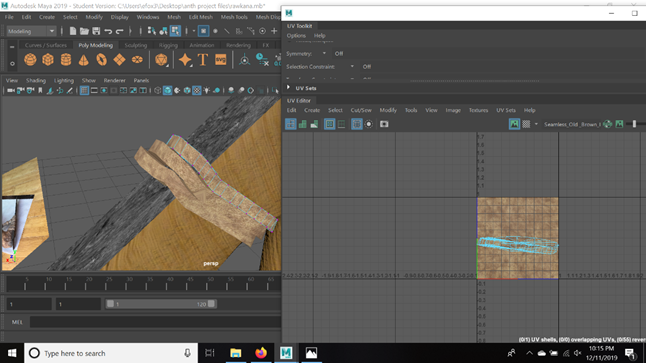
Task: Click select by component type icon
Action: (176, 31)
